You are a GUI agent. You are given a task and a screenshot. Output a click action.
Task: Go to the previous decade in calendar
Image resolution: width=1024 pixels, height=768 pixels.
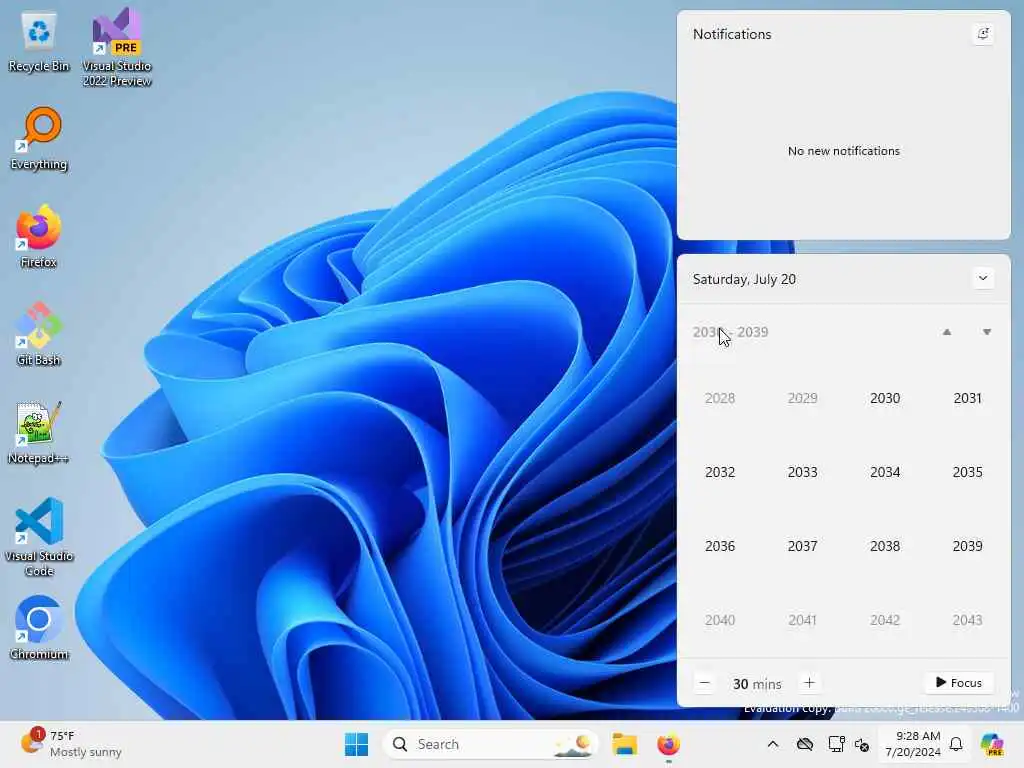coord(946,332)
